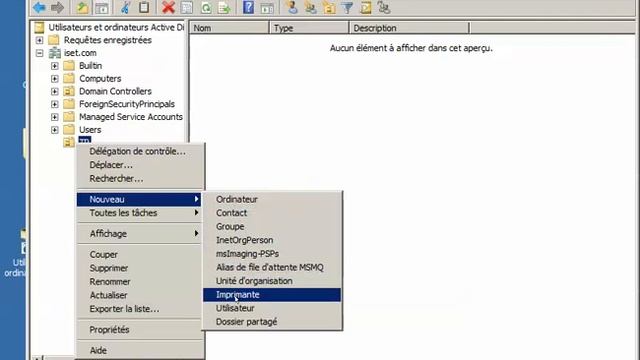640x360 pixels.
Task: Create a new group via toolbar icon
Action: click(310, 7)
